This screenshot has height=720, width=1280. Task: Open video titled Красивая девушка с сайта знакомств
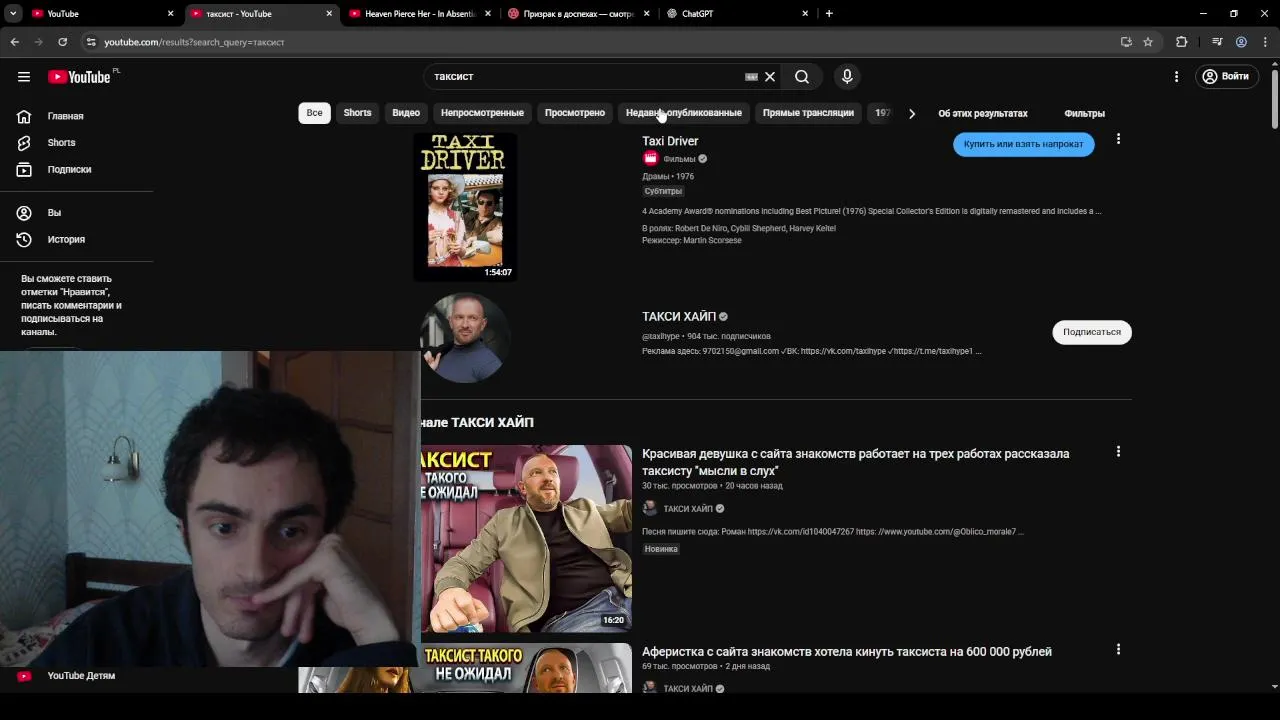pos(855,462)
